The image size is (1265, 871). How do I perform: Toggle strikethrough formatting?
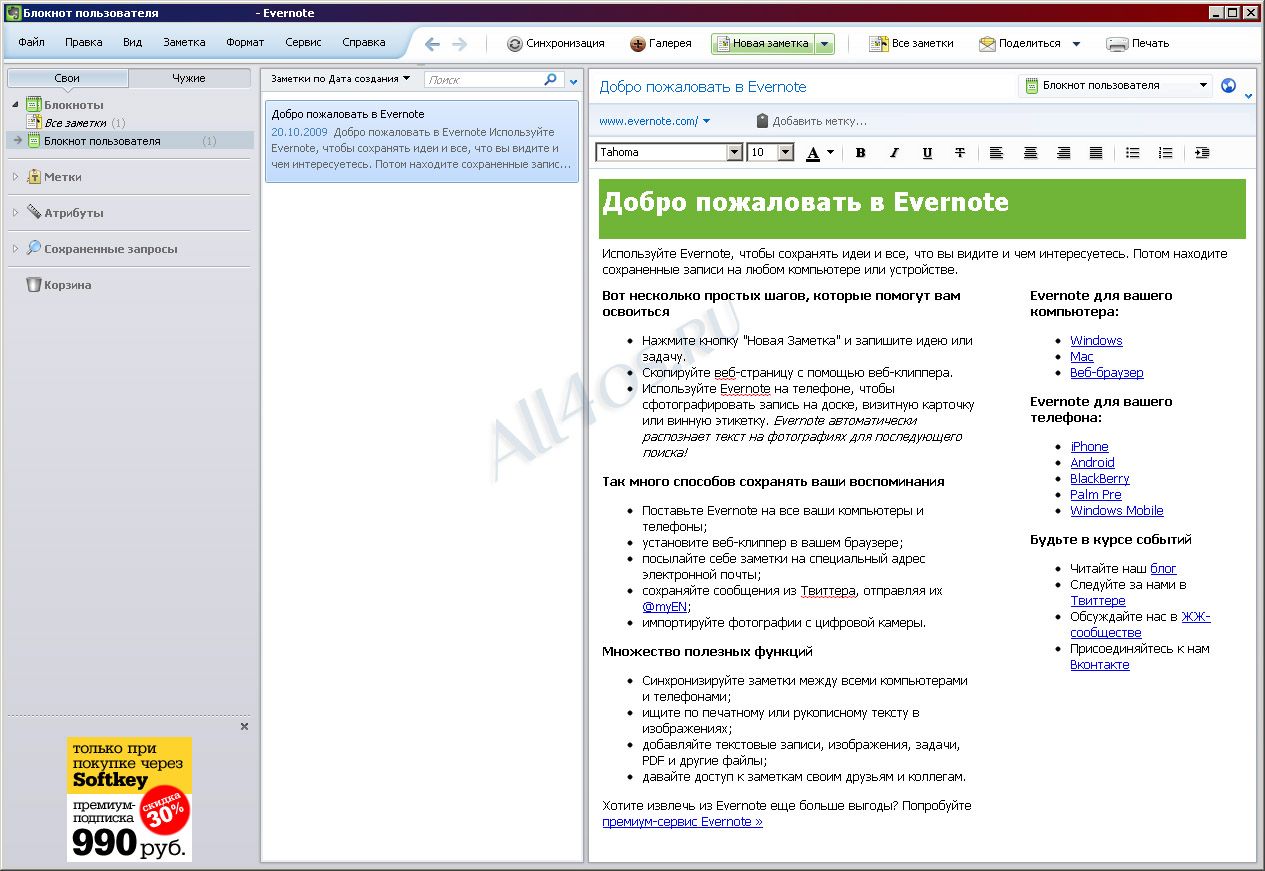tap(960, 153)
